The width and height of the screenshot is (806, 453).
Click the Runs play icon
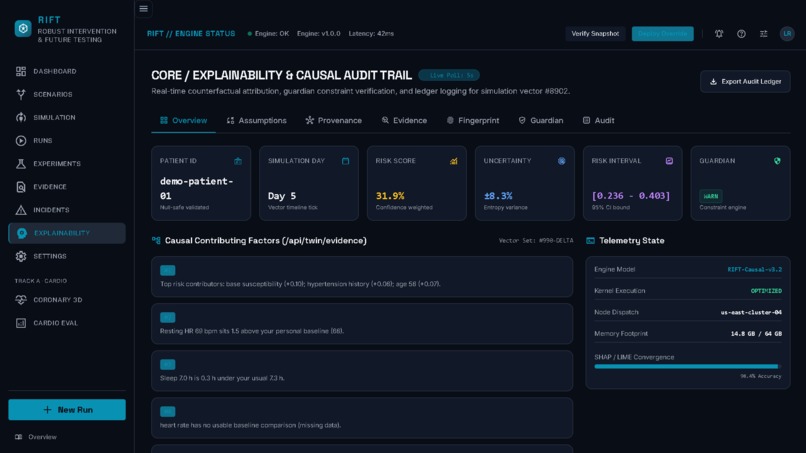(x=21, y=140)
